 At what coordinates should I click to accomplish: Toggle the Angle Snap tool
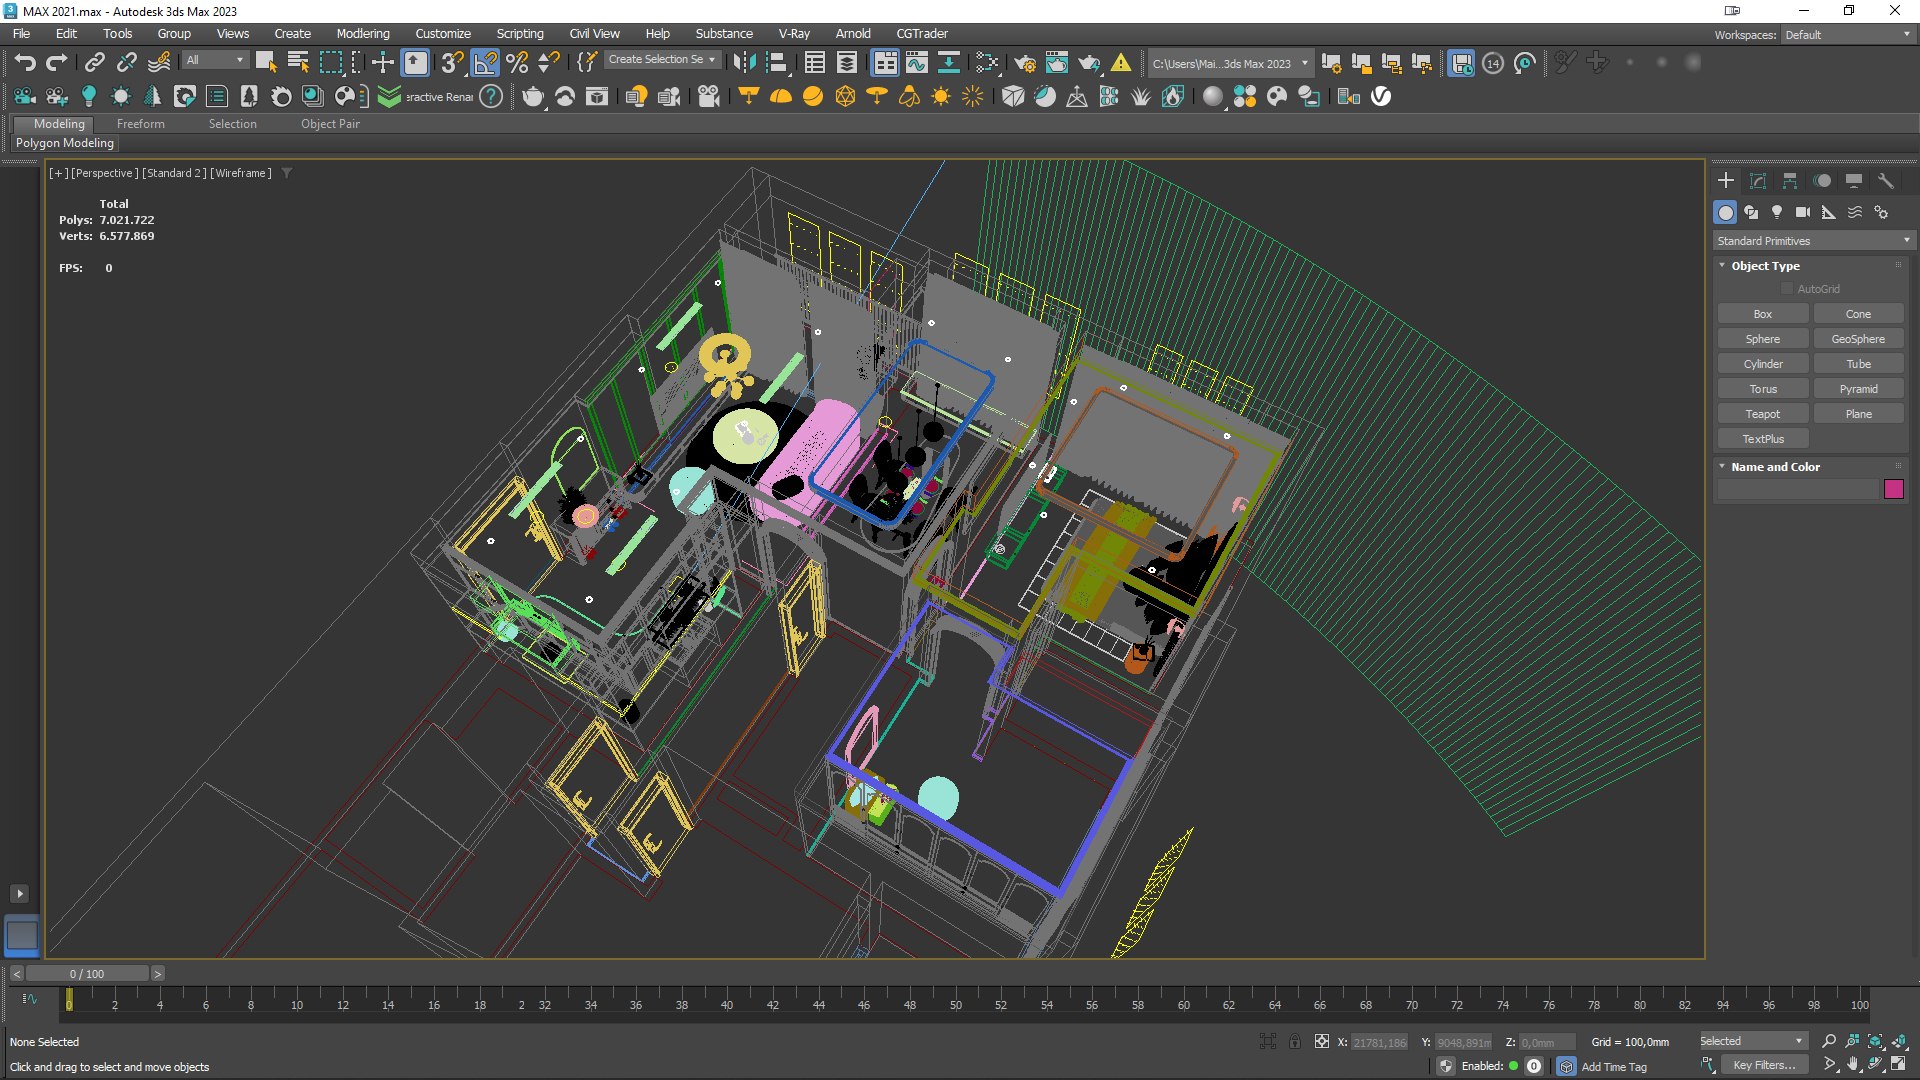coord(485,63)
